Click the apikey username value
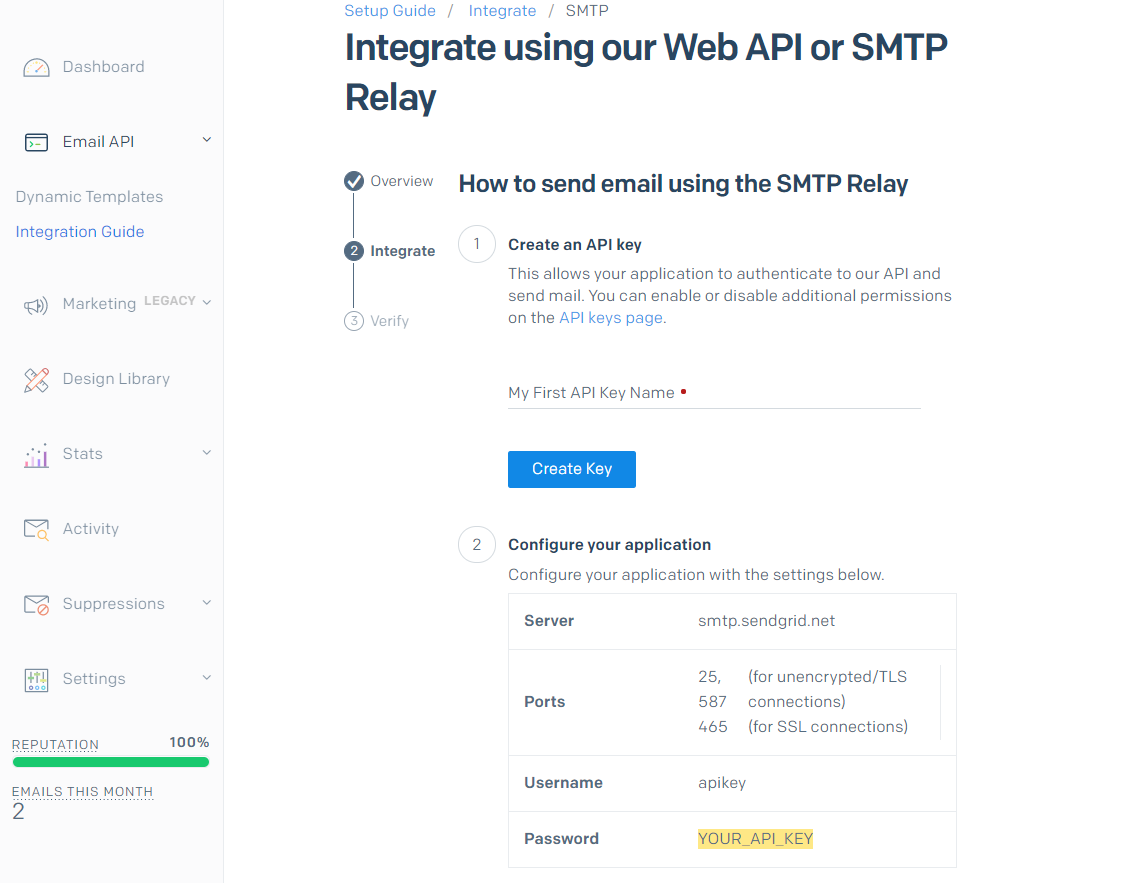Image resolution: width=1126 pixels, height=883 pixels. coord(722,782)
